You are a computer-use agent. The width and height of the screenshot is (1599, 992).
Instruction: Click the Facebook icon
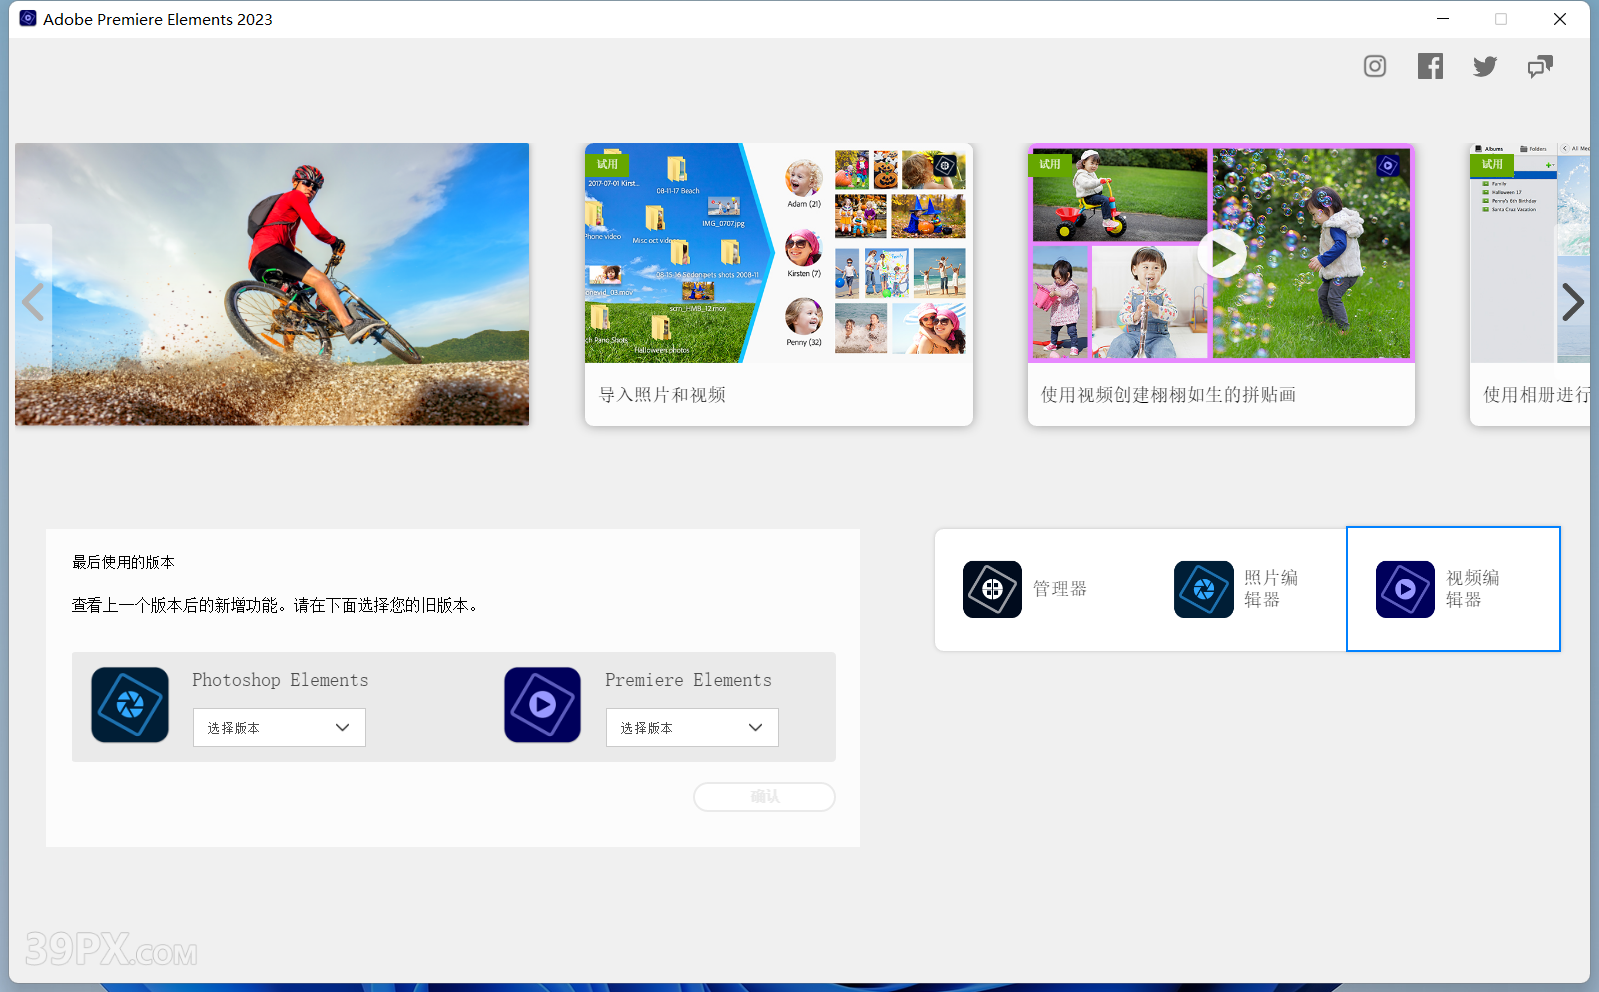click(1430, 66)
